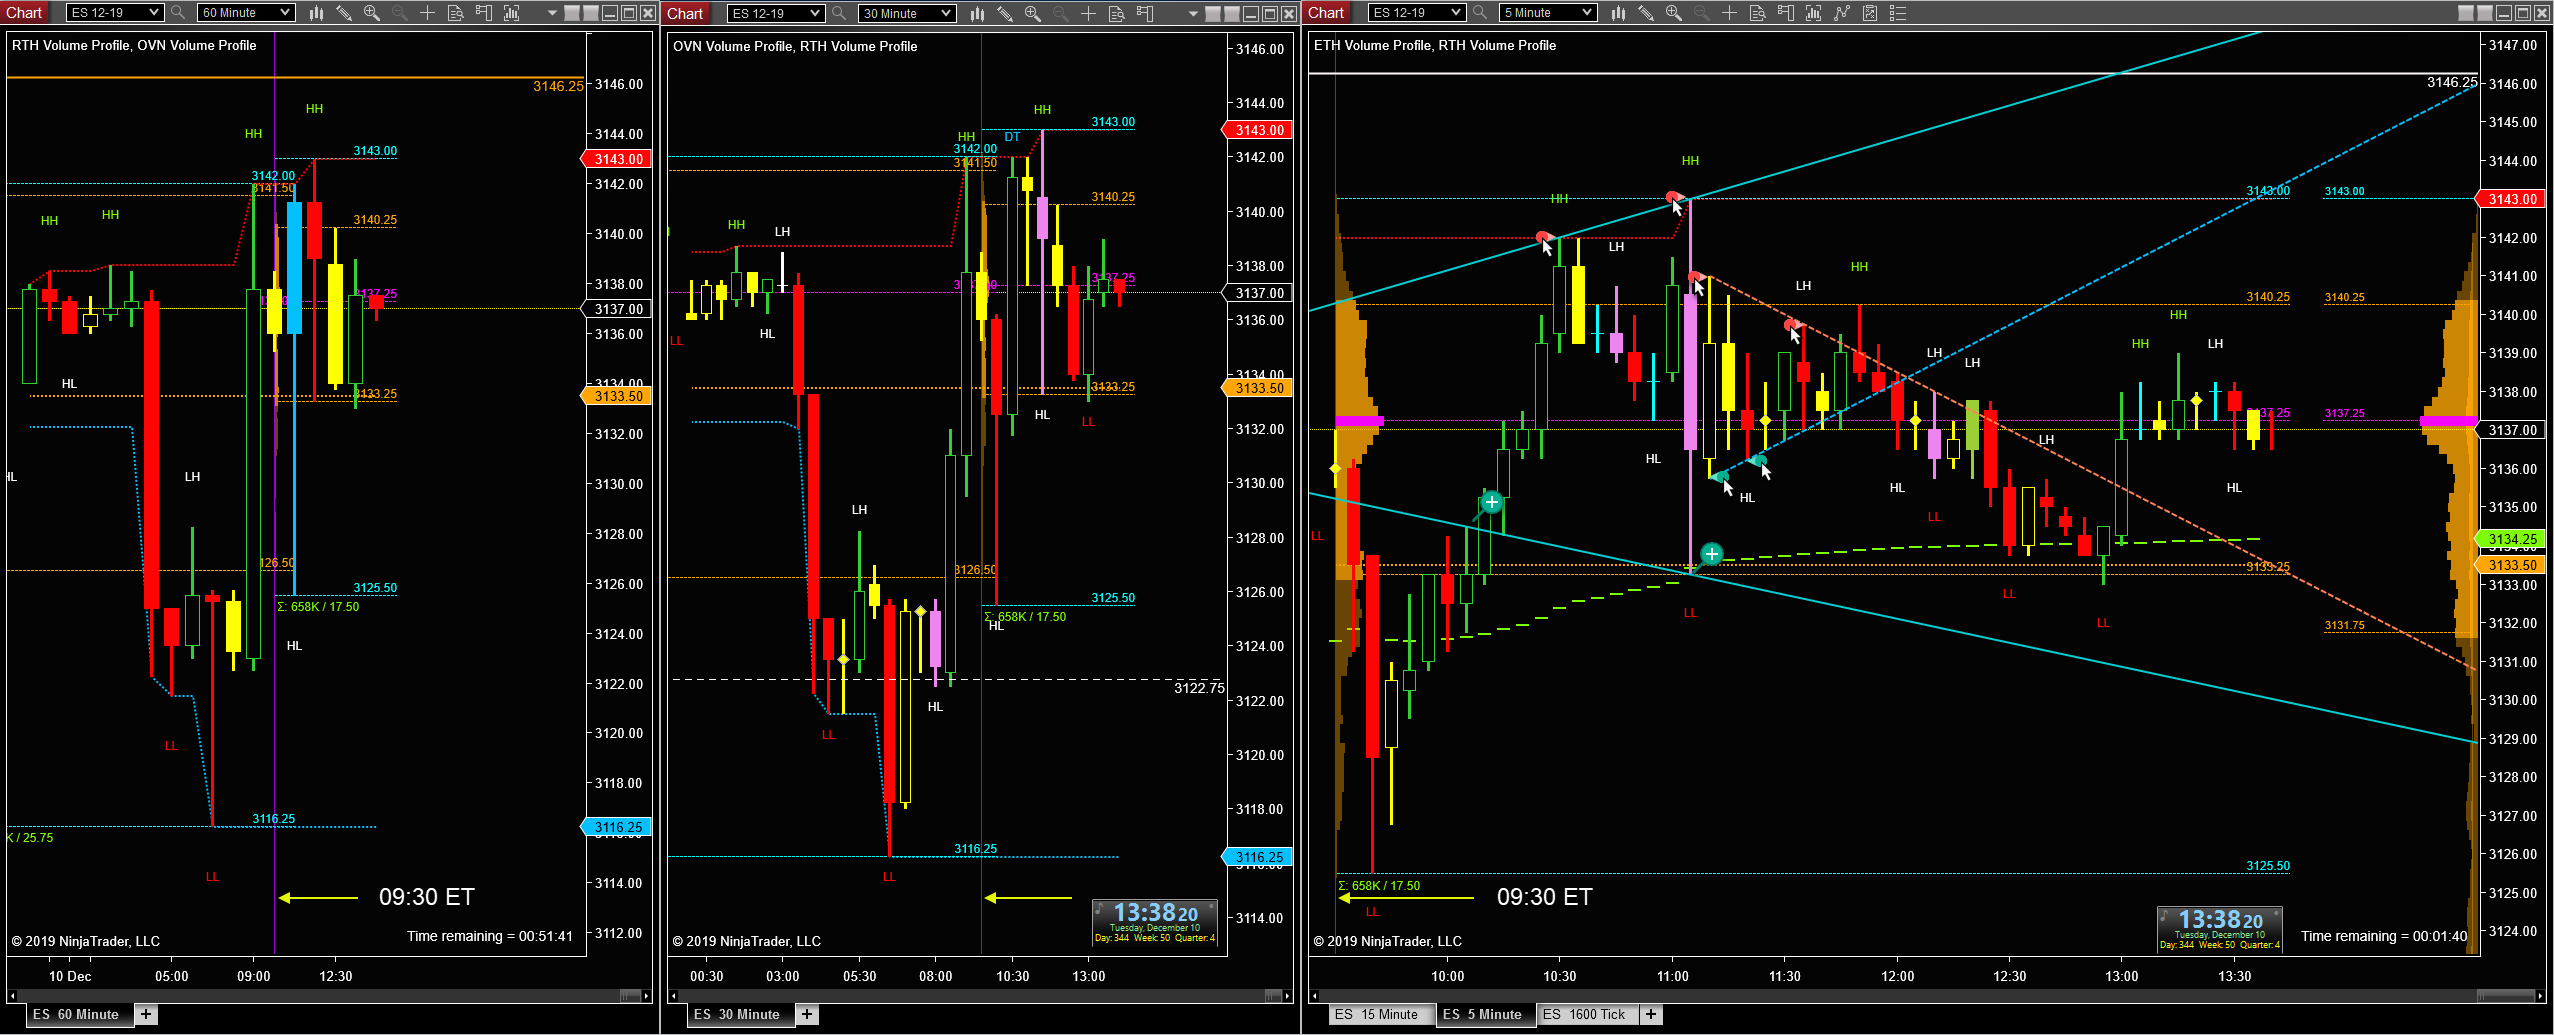Open Chart Trader in the 30 Minute chart

1145,13
